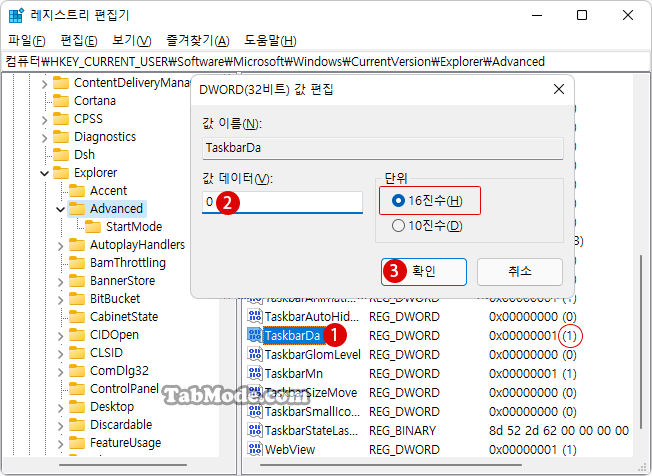Viewport: 652px width, 476px height.
Task: Confirm the dialog with 확인 button
Action: tap(424, 272)
